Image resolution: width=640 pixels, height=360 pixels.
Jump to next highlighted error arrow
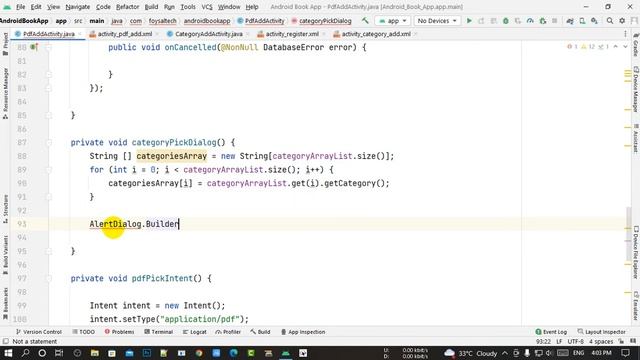625,47
